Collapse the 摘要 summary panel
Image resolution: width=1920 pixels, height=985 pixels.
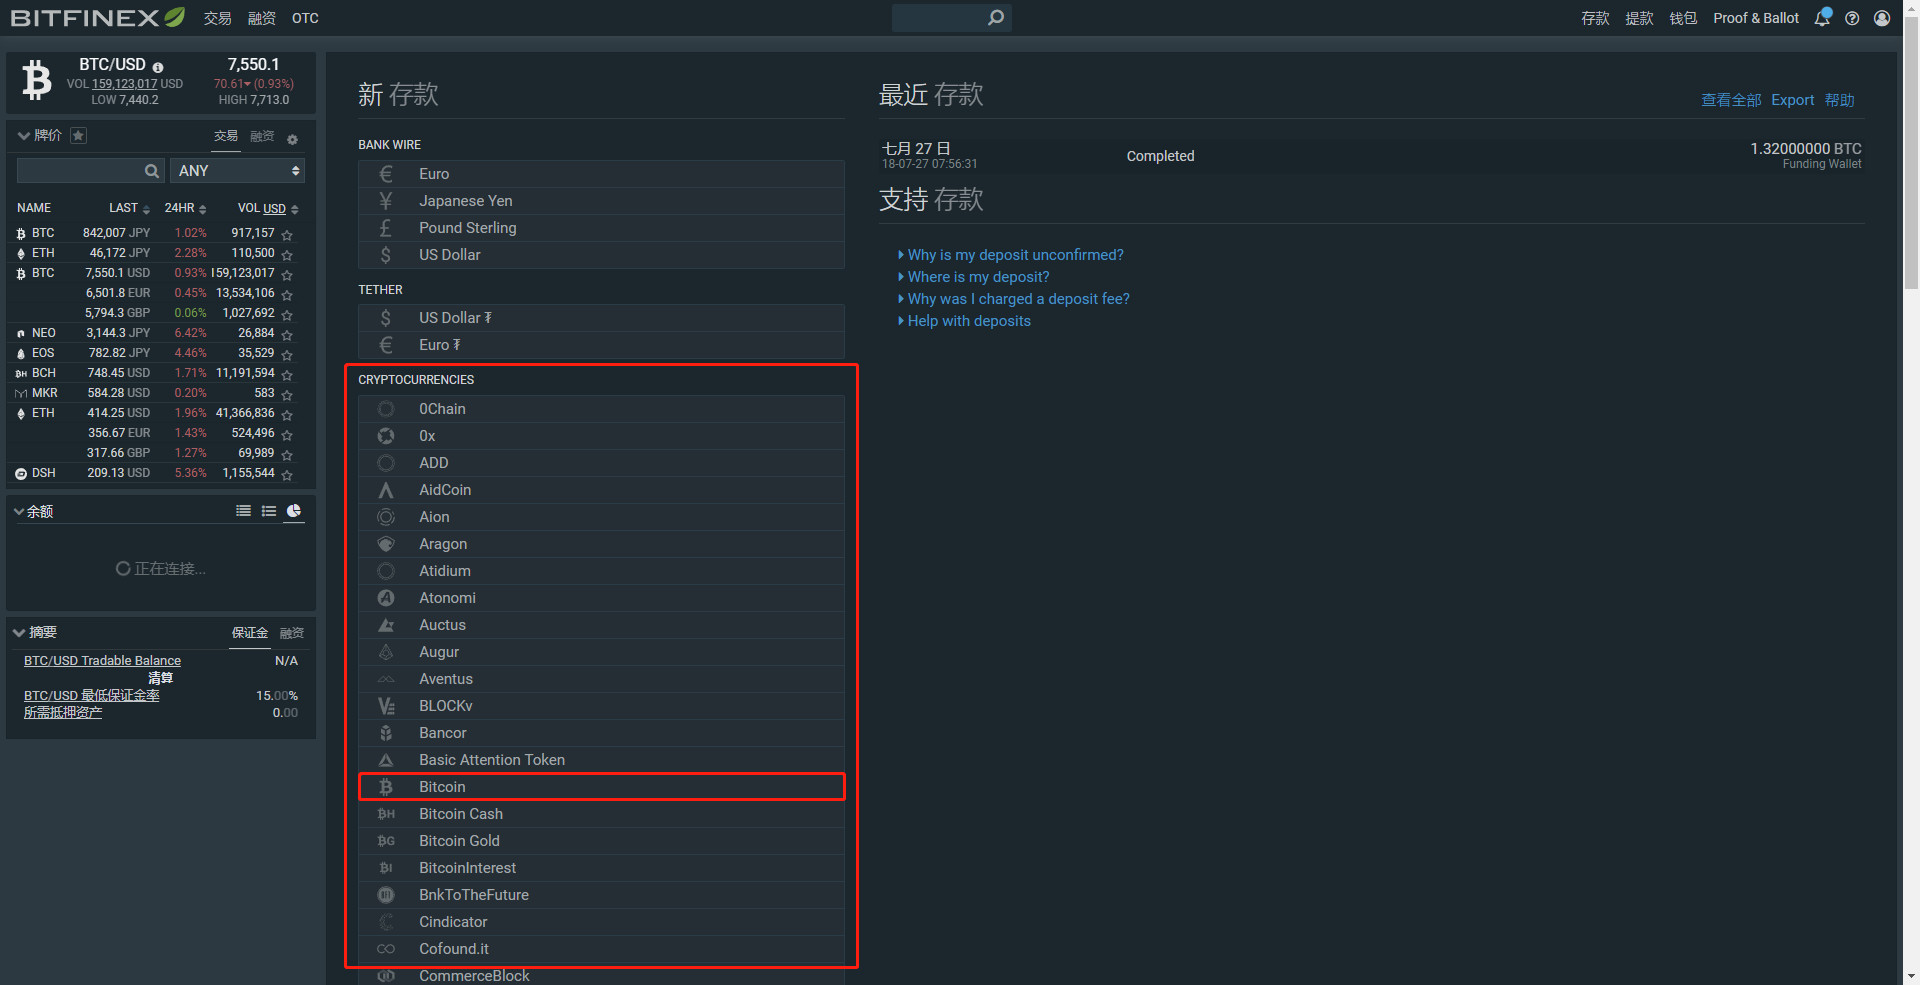pos(19,632)
